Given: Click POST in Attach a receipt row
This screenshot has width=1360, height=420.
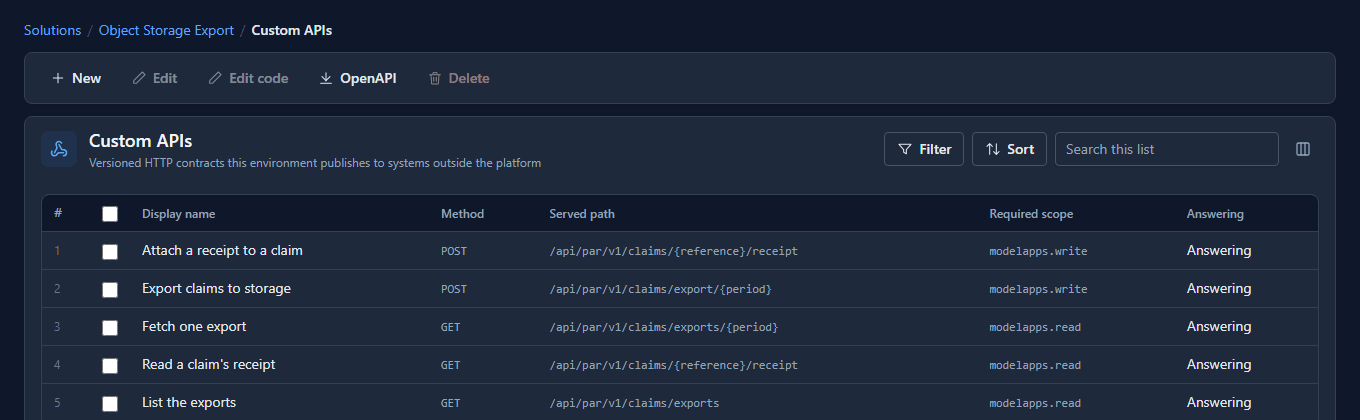Looking at the screenshot, I should pyautogui.click(x=454, y=251).
